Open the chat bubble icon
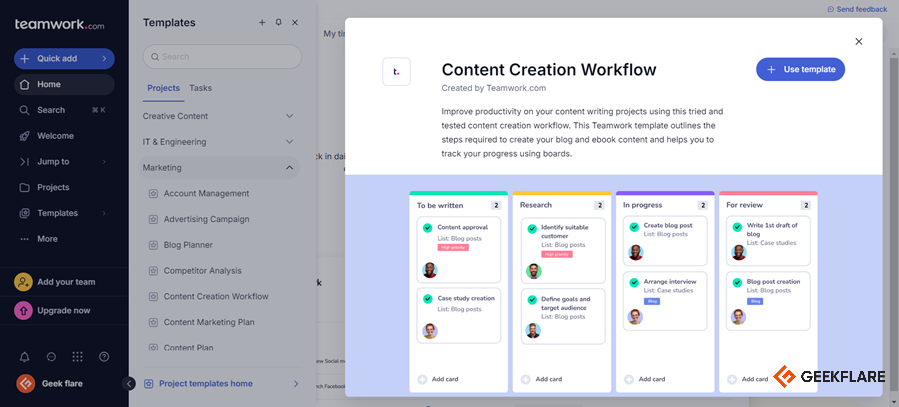The width and height of the screenshot is (899, 407). 51,357
